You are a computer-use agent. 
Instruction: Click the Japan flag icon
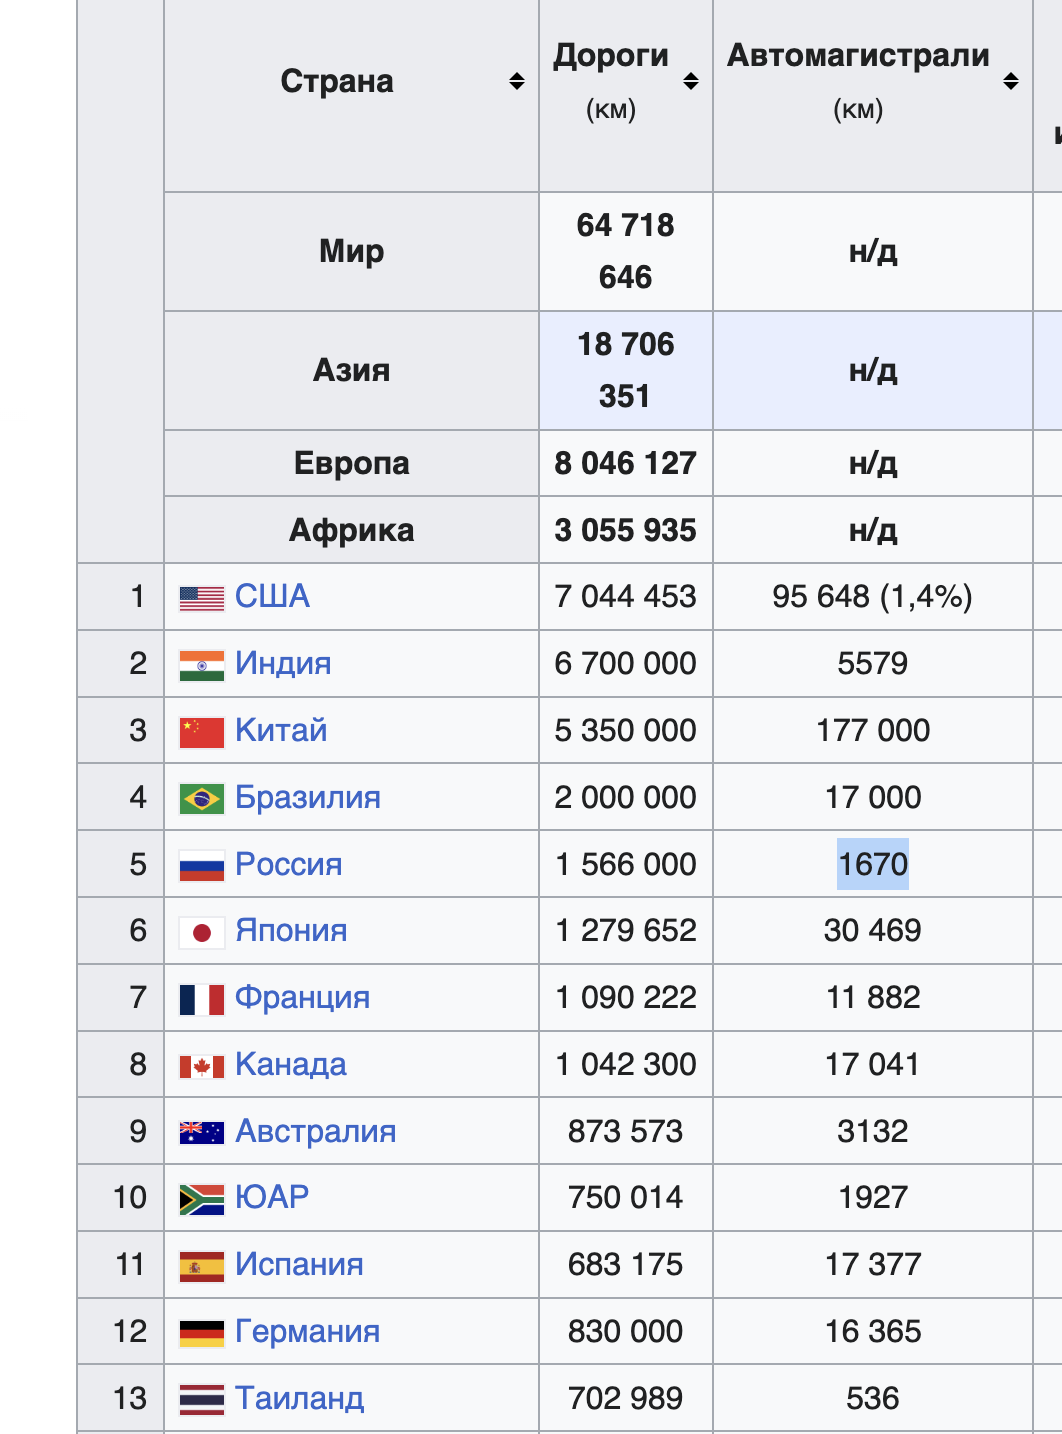(202, 932)
